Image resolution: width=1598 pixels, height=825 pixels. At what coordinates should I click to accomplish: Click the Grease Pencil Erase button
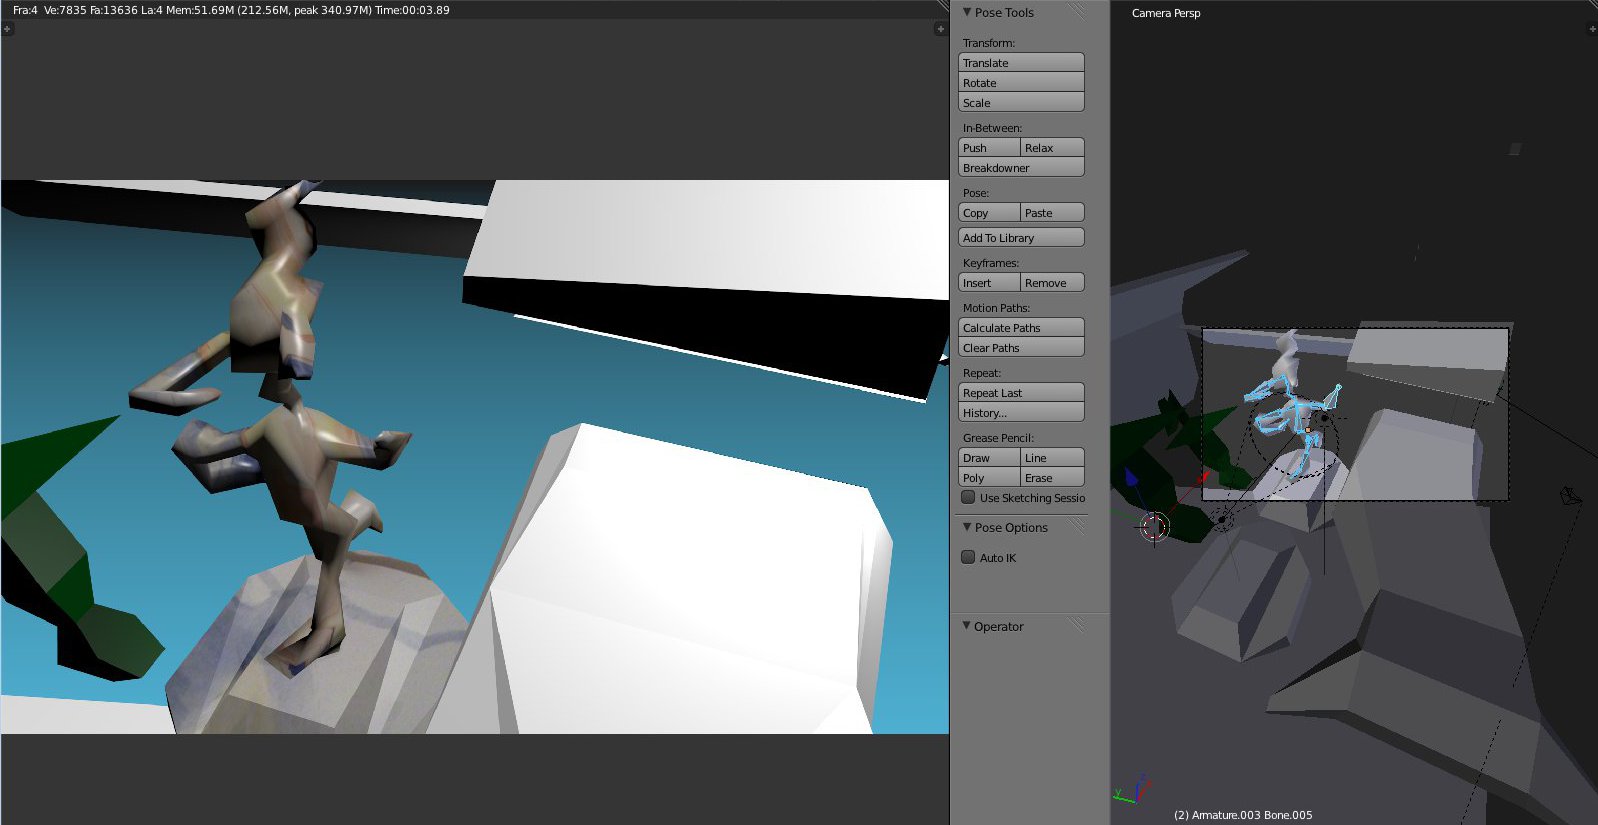(1052, 478)
